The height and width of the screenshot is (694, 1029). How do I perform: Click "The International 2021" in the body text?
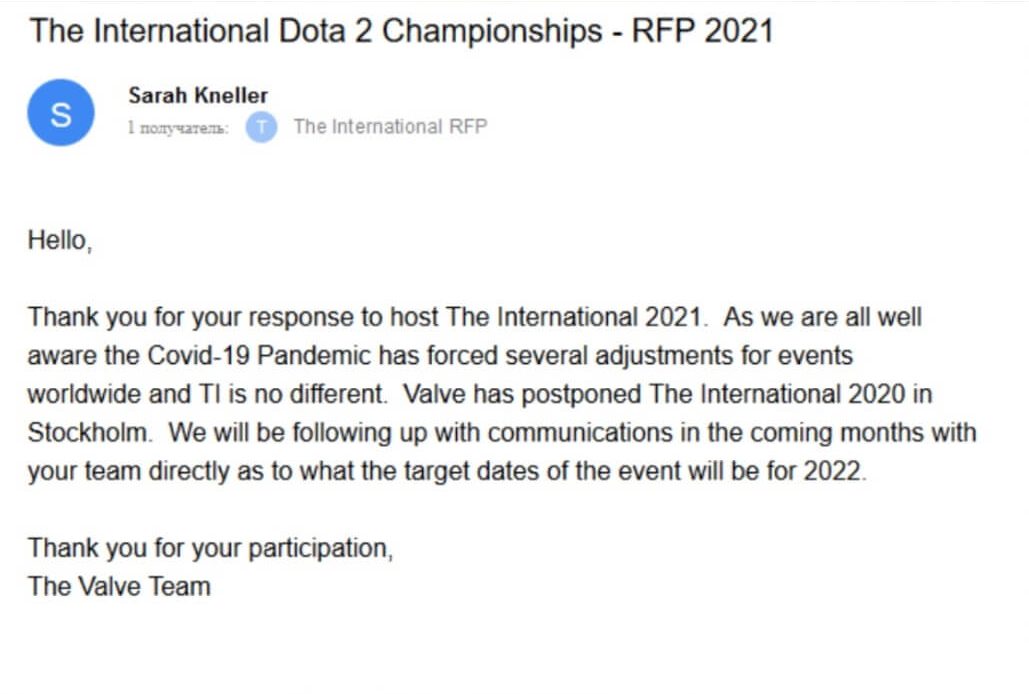tap(574, 318)
